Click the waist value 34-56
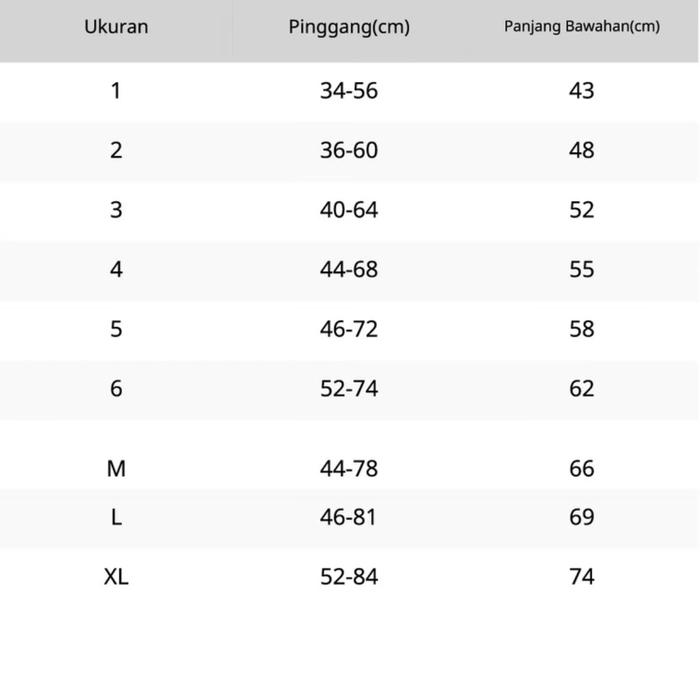This screenshot has height=700, width=700. pyautogui.click(x=349, y=91)
